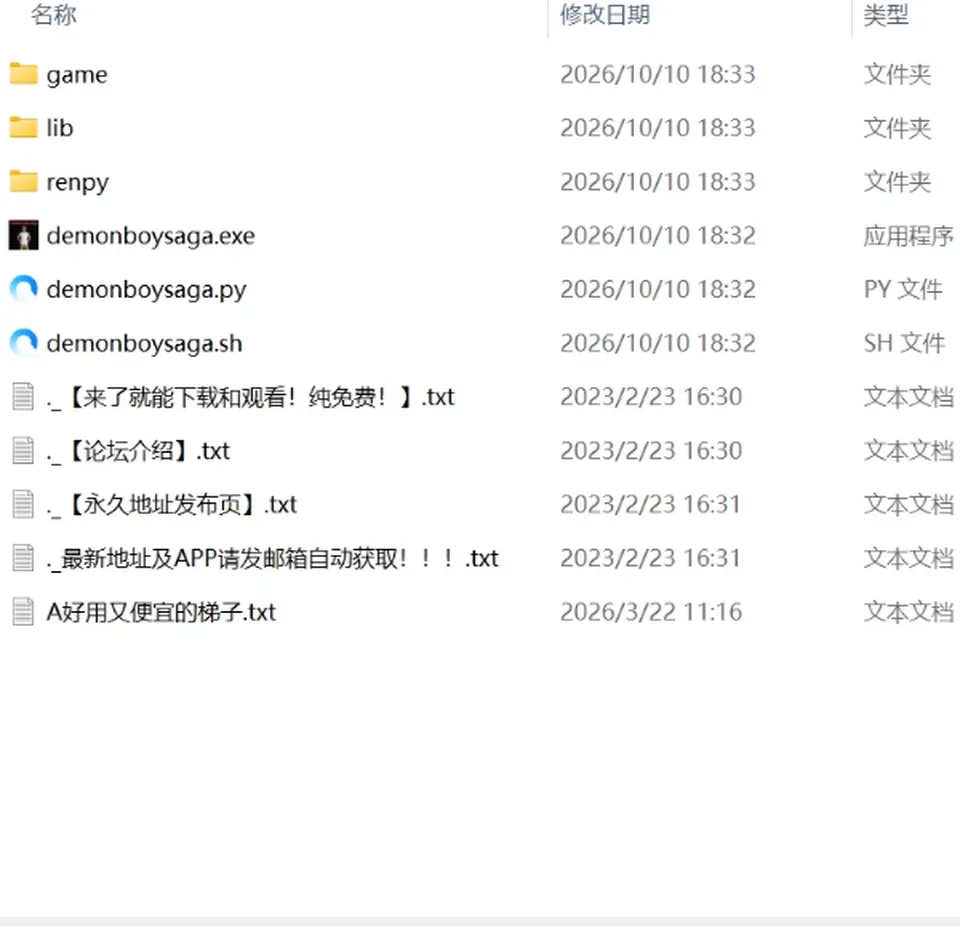This screenshot has width=960, height=928.
Task: Select the demonboysaga.exe application icon
Action: click(x=23, y=235)
